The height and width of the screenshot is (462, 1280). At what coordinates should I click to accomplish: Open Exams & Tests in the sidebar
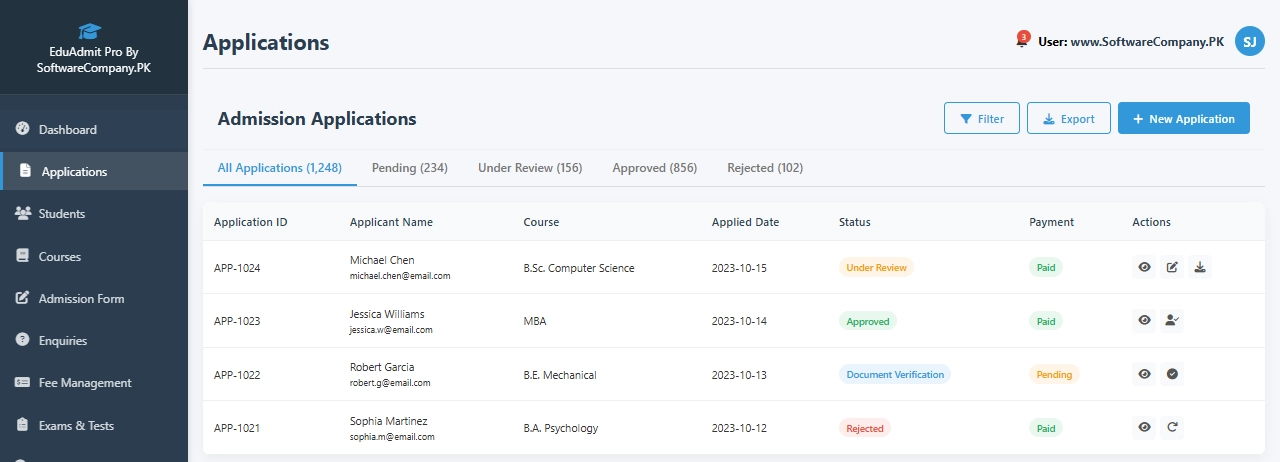coord(94,425)
